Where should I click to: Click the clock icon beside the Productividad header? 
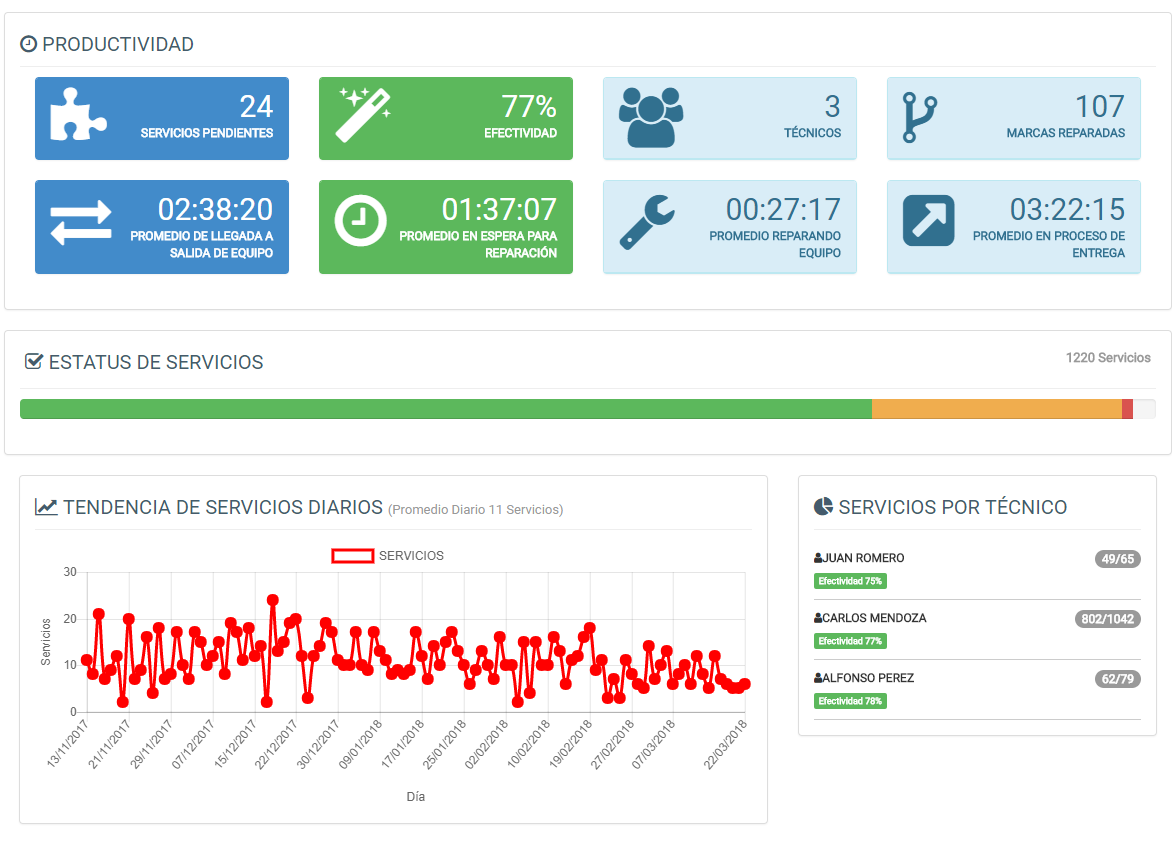[x=31, y=43]
